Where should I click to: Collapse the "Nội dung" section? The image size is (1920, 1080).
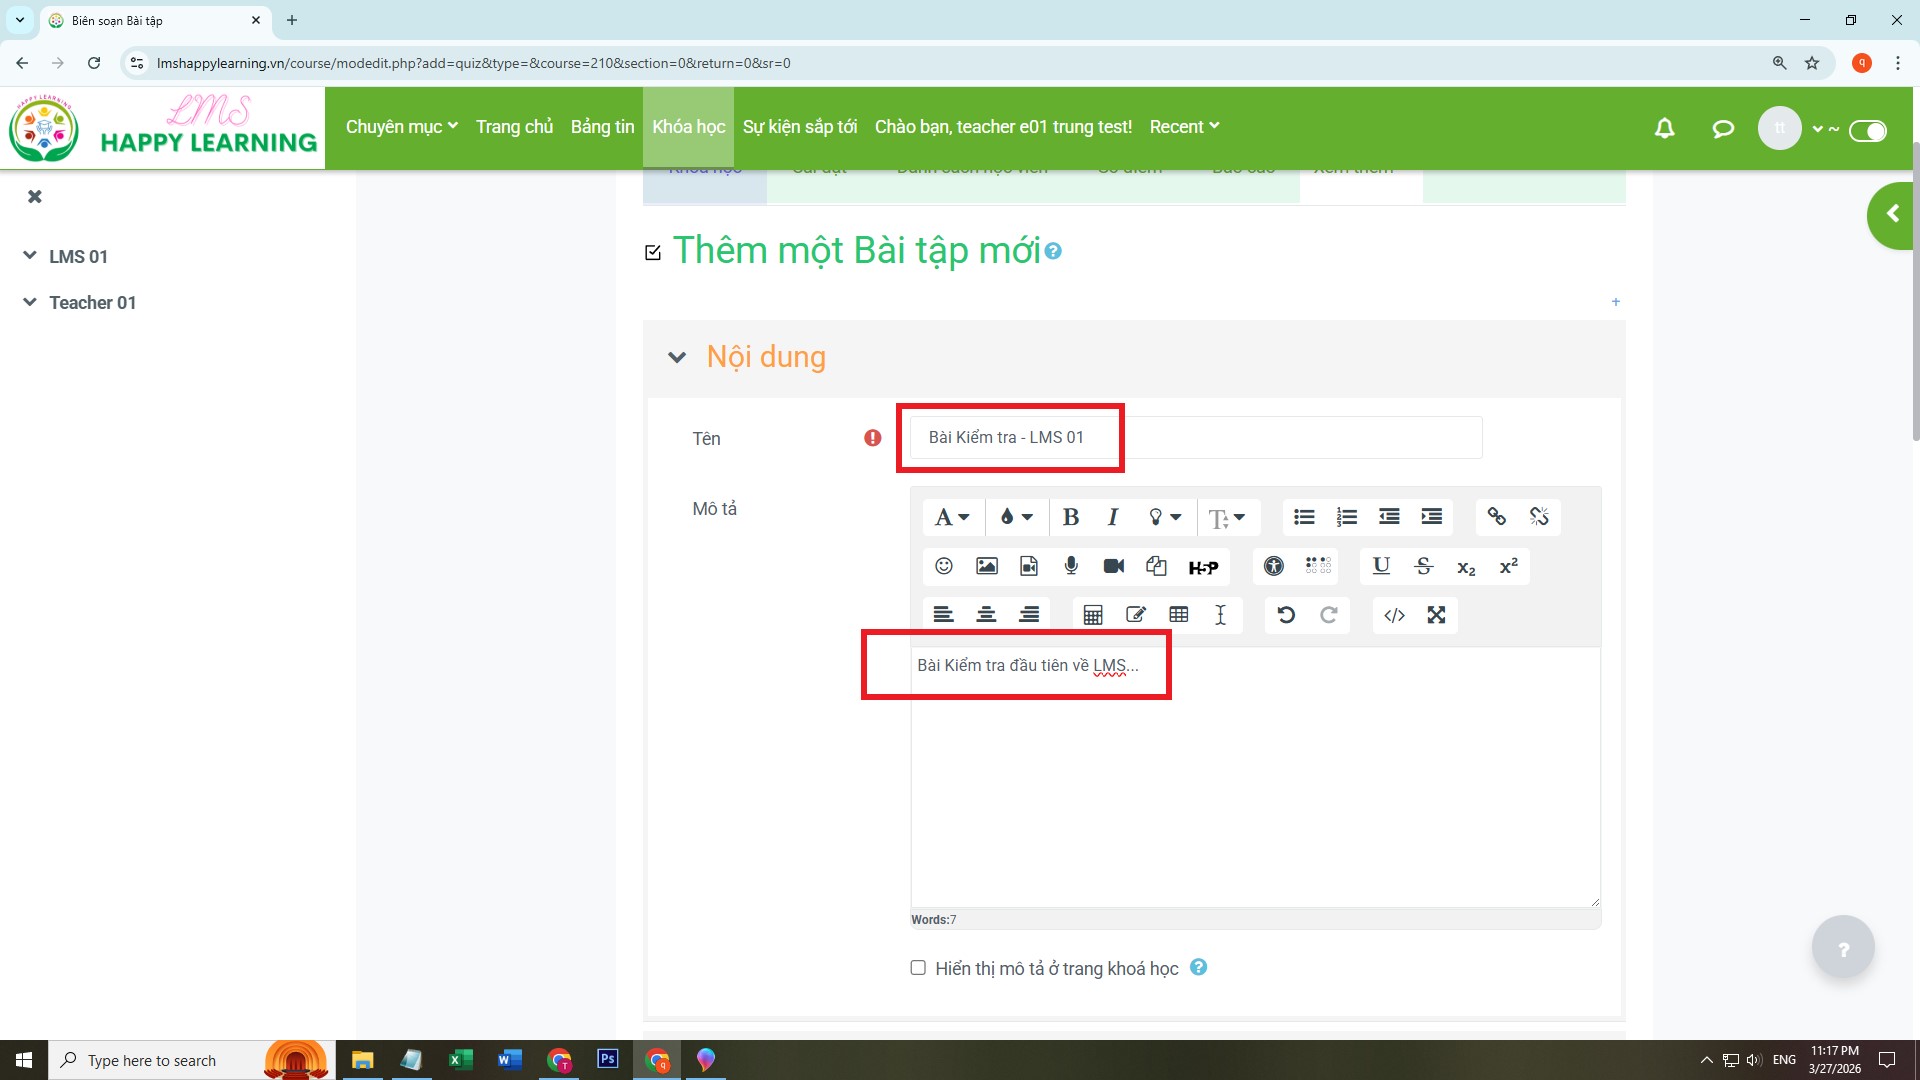[677, 358]
